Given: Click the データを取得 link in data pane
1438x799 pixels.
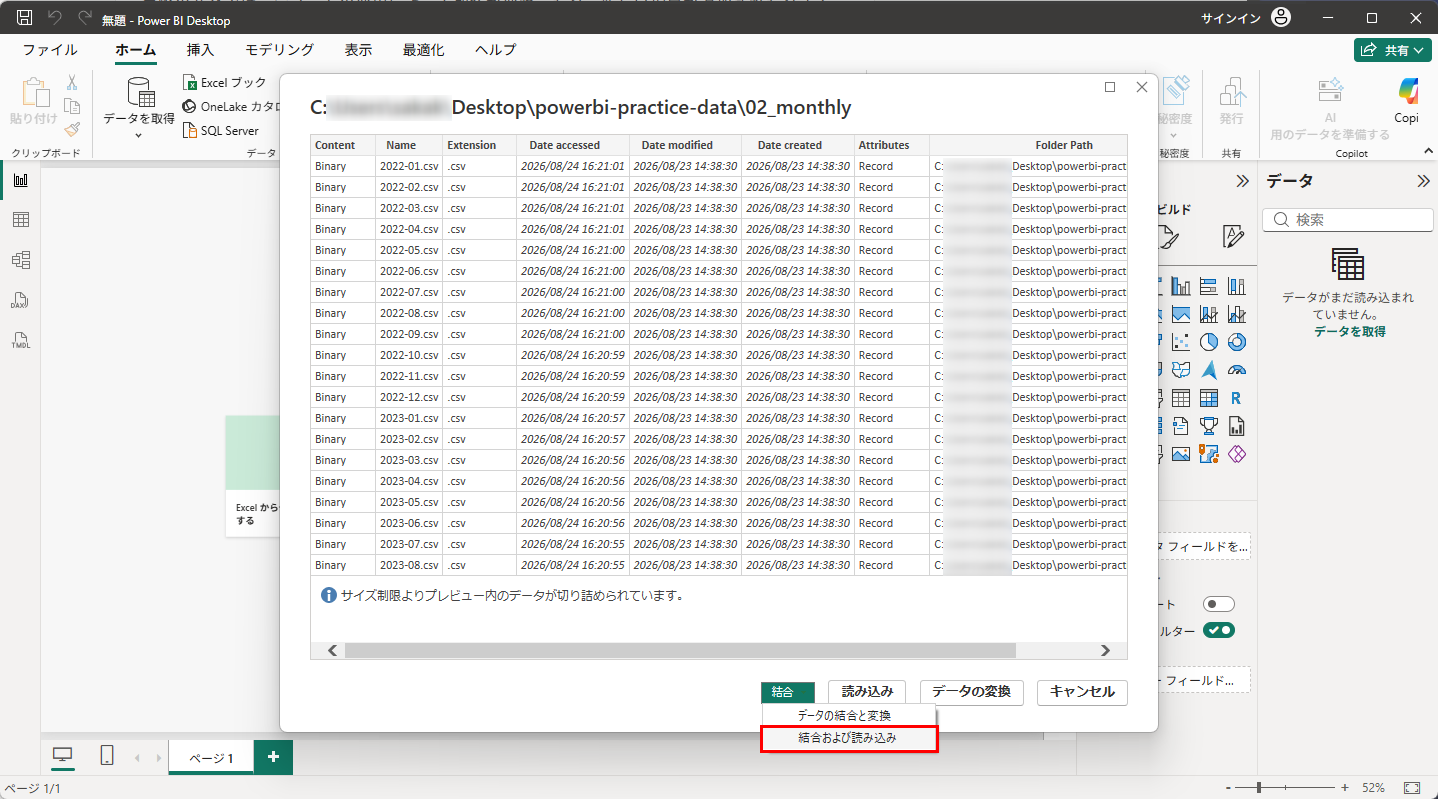Looking at the screenshot, I should [1349, 331].
